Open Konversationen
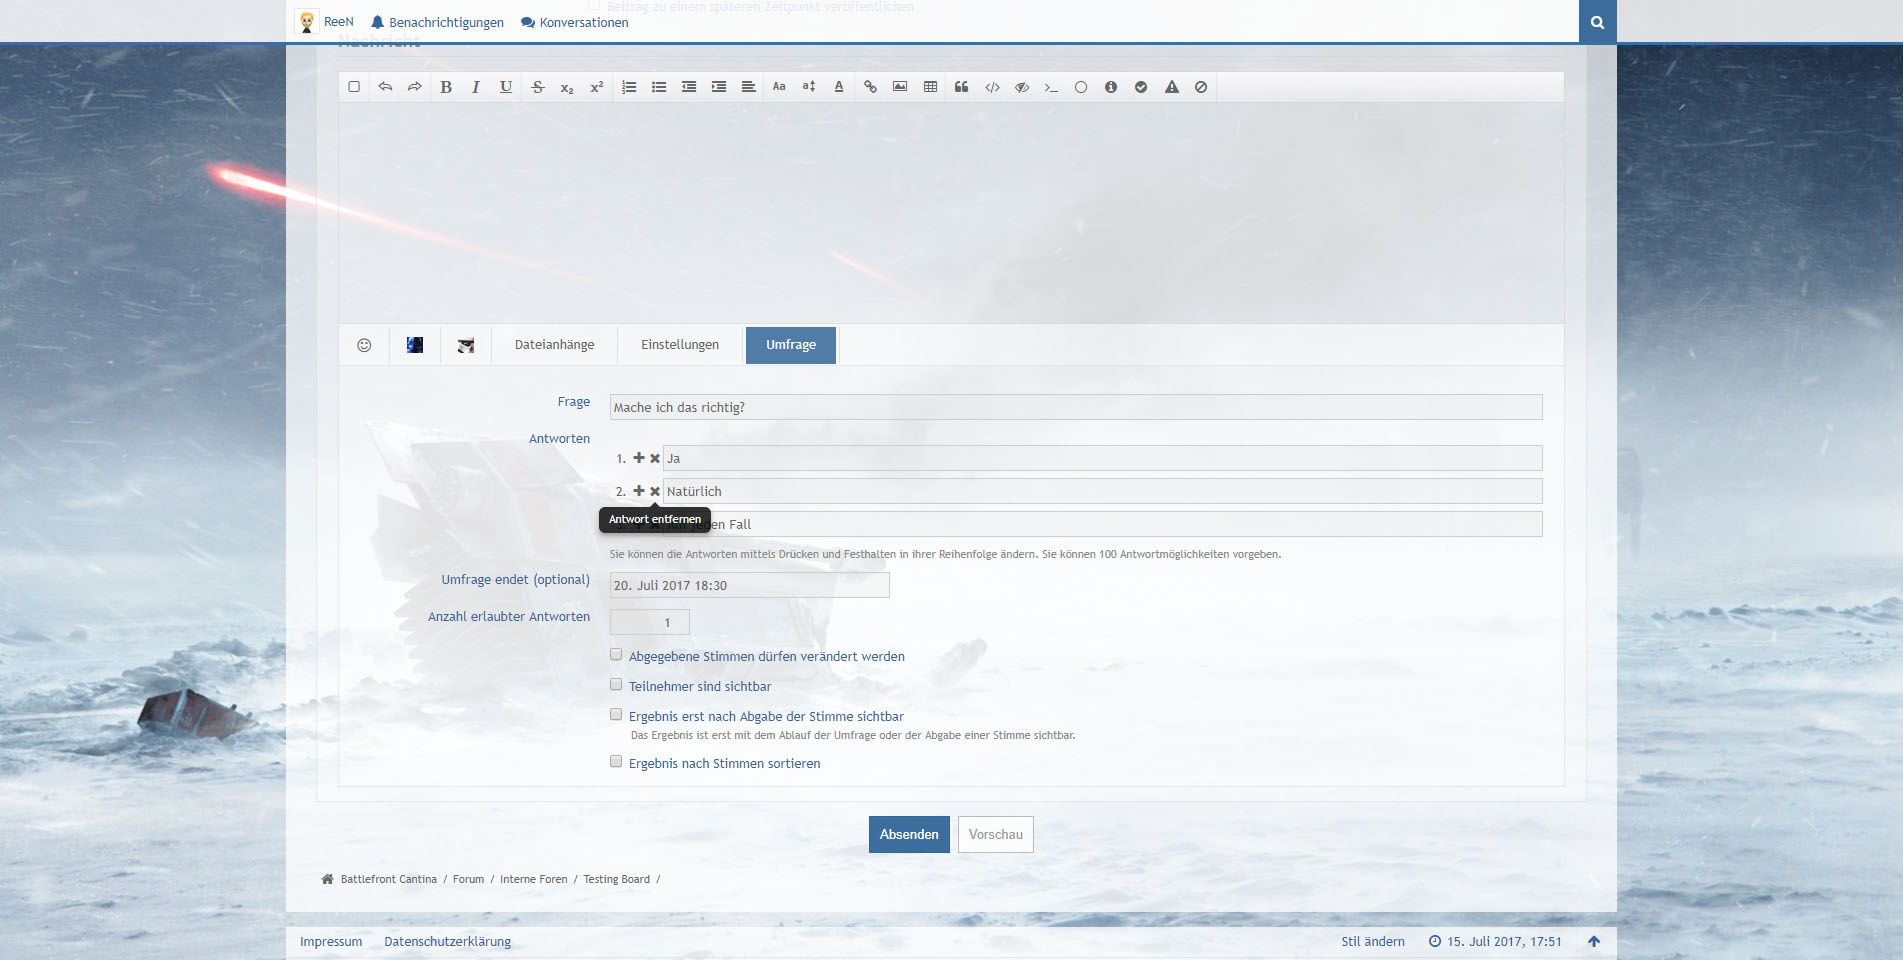1903x960 pixels. click(575, 22)
